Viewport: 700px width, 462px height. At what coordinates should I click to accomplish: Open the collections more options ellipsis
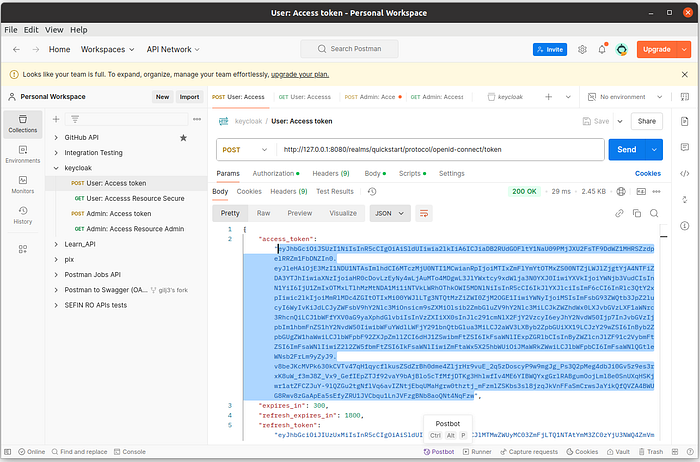point(197,119)
